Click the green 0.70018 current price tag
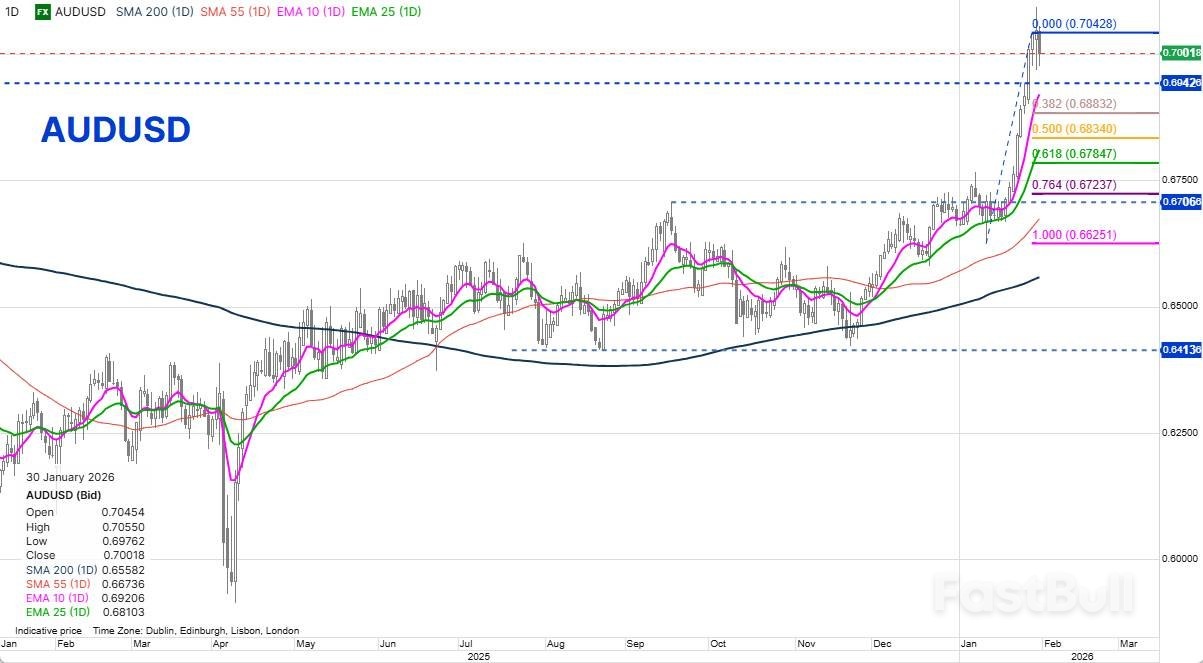 click(1181, 53)
